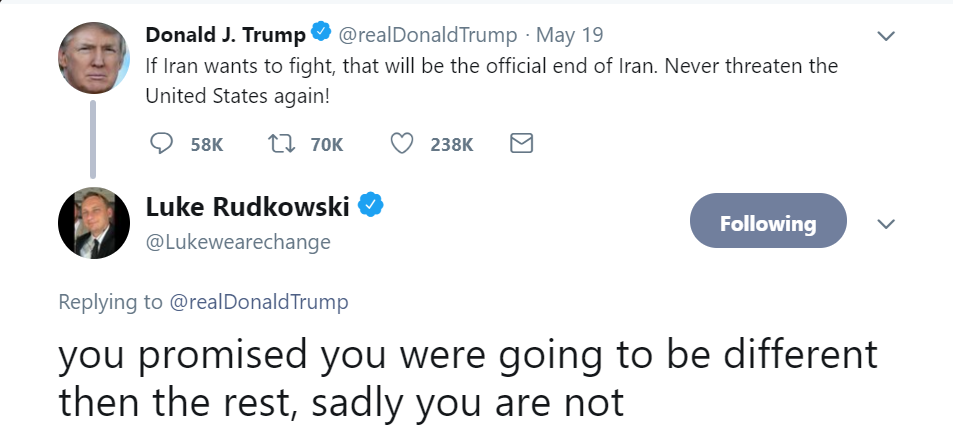Open Donald J. Trump's profile picture

tap(94, 58)
